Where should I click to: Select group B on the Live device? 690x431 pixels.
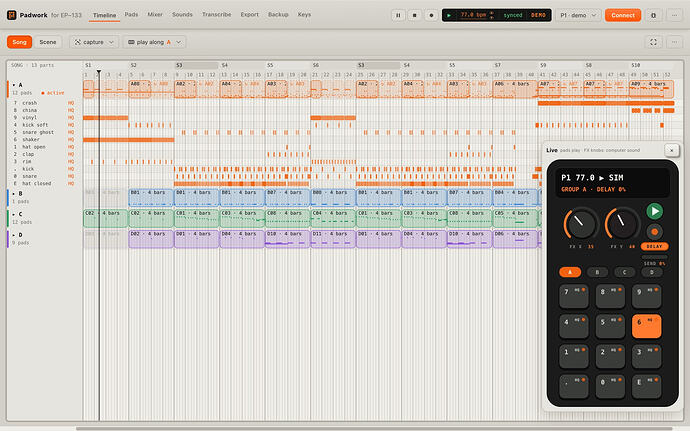point(597,272)
